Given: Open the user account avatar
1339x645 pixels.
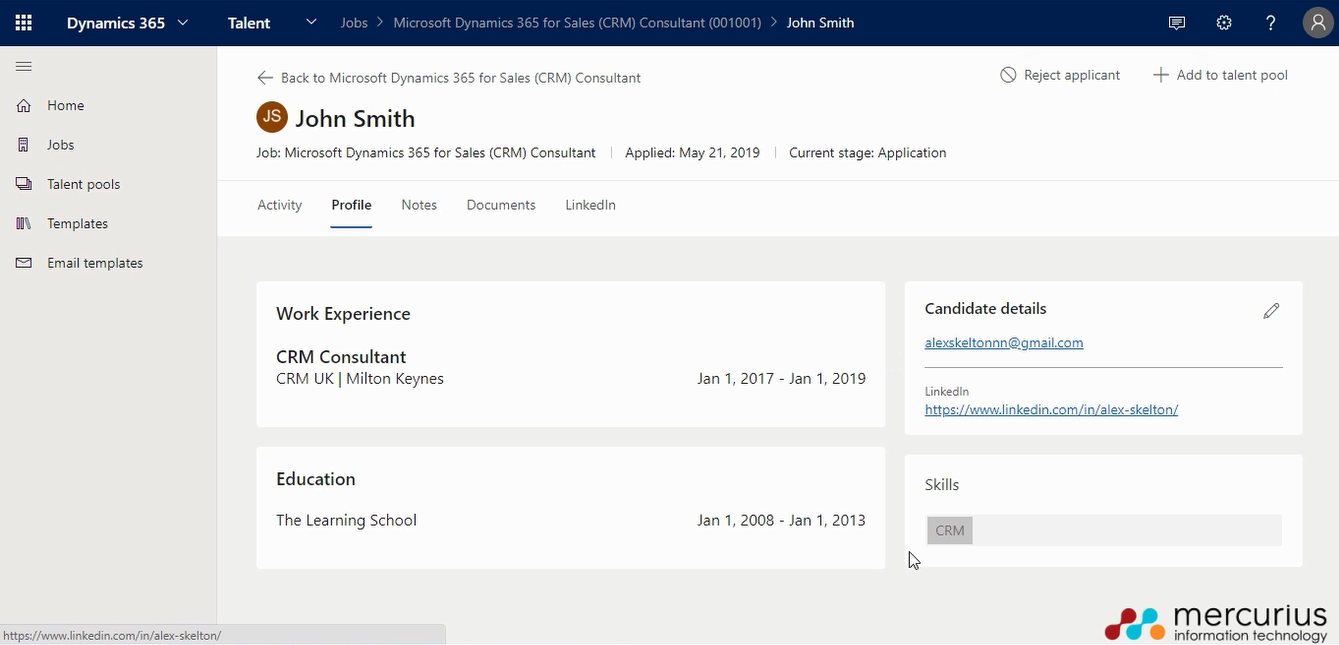Looking at the screenshot, I should 1317,23.
